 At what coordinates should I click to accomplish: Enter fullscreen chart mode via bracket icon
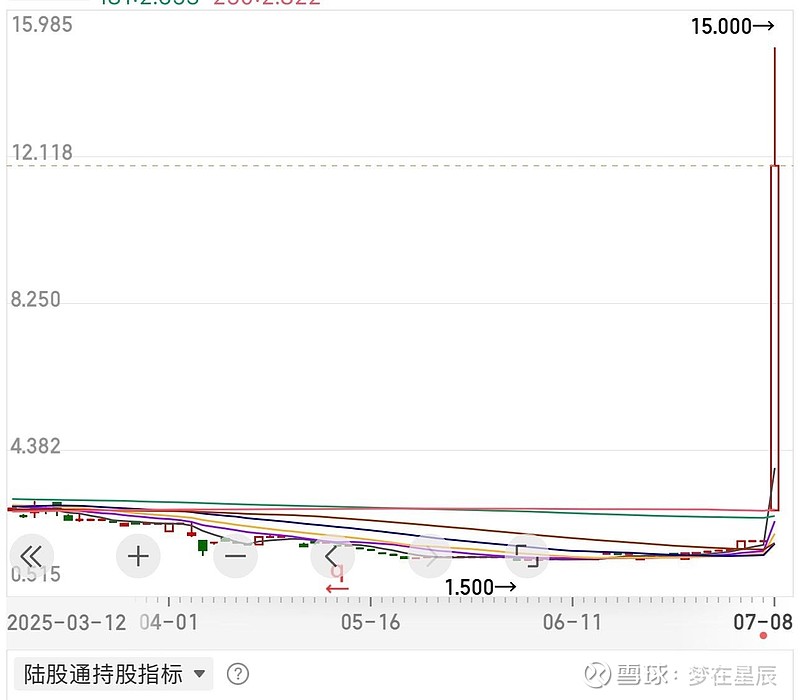[x=527, y=556]
